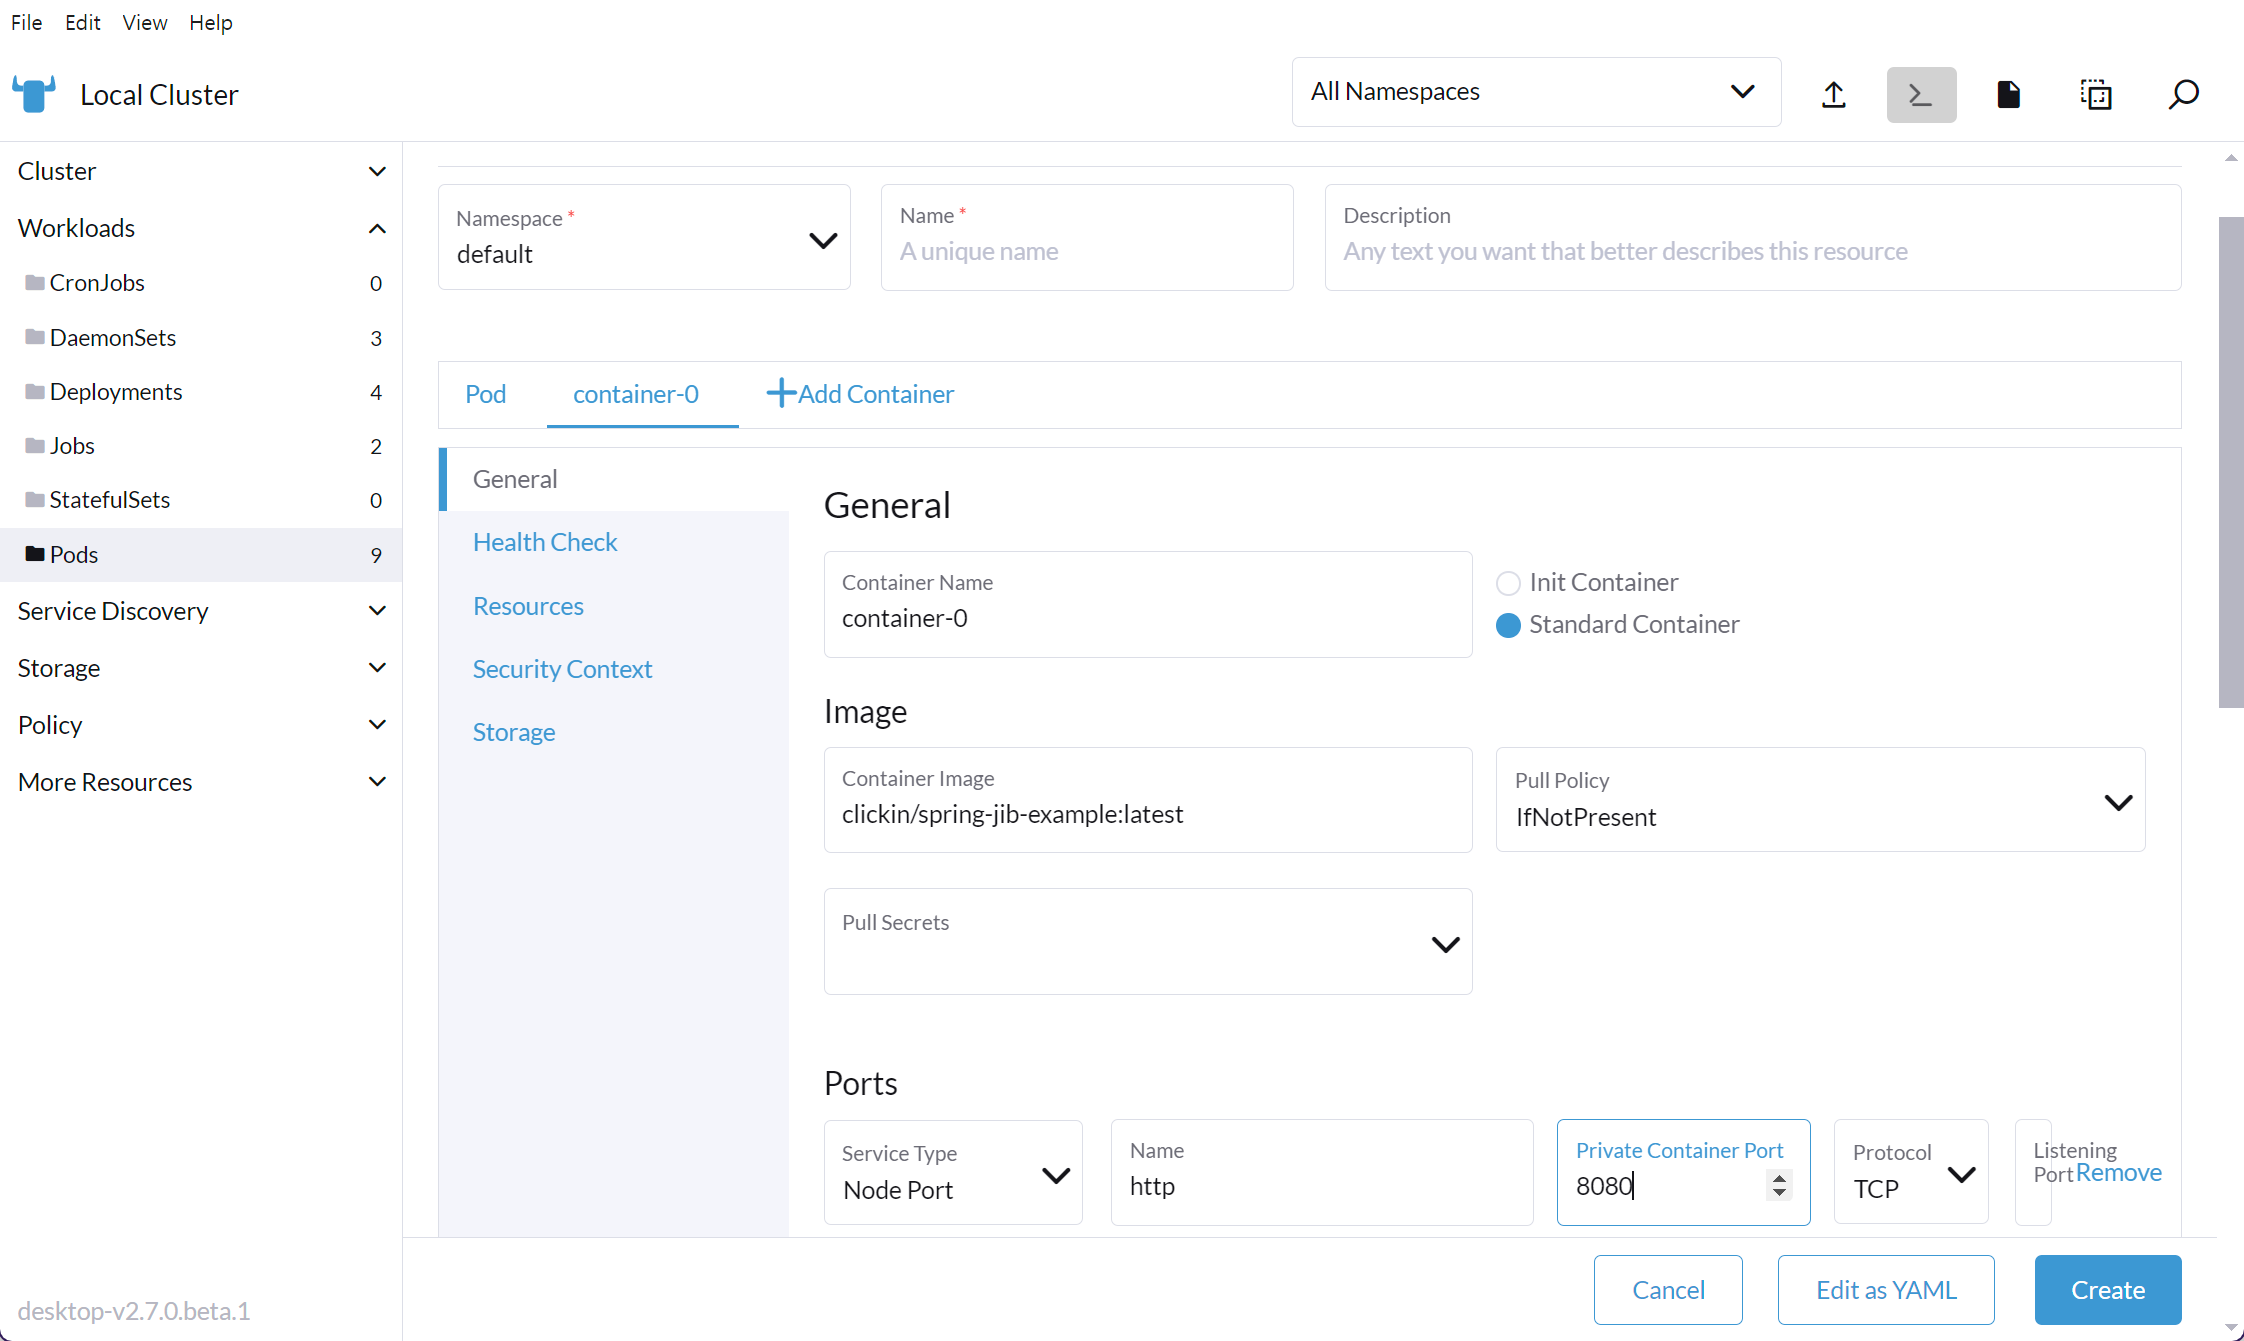The width and height of the screenshot is (2244, 1341).
Task: Click the CronJobs folder icon
Action: pyautogui.click(x=35, y=282)
